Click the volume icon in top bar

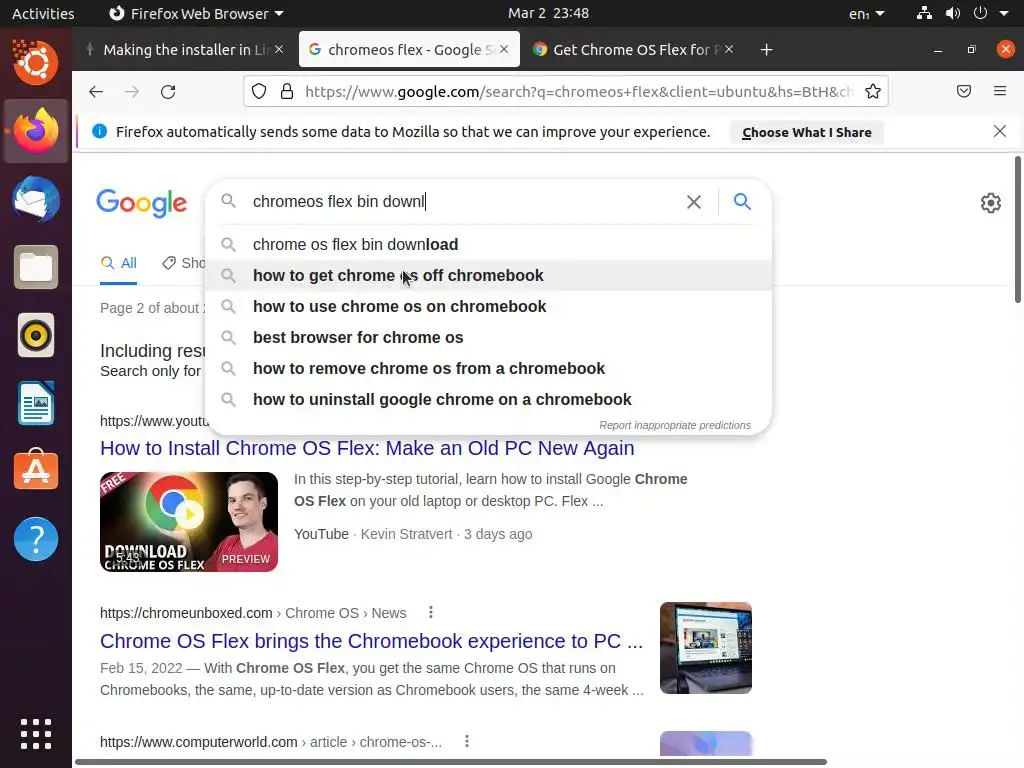pyautogui.click(x=953, y=13)
